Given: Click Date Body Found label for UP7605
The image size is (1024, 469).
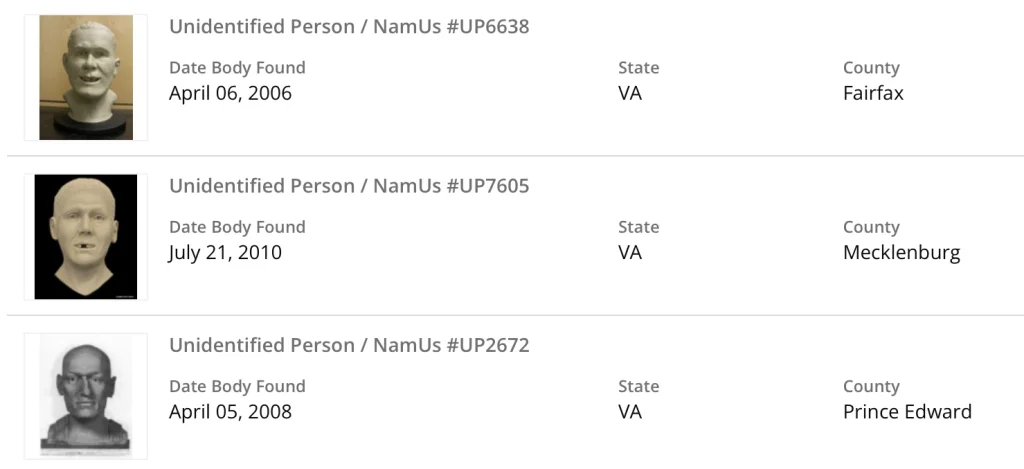Looking at the screenshot, I should pyautogui.click(x=237, y=227).
